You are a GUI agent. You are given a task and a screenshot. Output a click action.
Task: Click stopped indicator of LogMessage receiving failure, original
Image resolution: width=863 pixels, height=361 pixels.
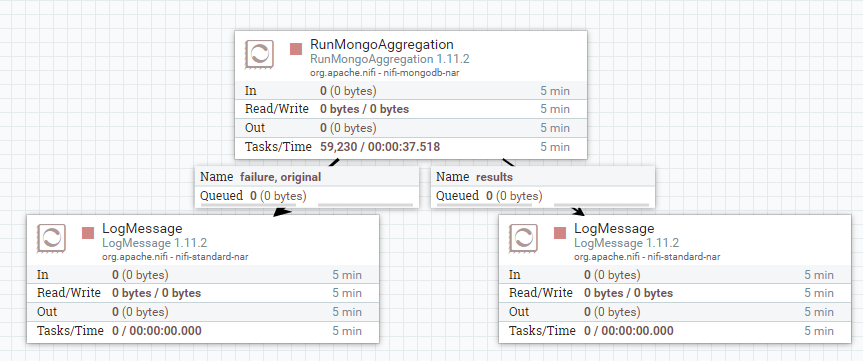(88, 233)
